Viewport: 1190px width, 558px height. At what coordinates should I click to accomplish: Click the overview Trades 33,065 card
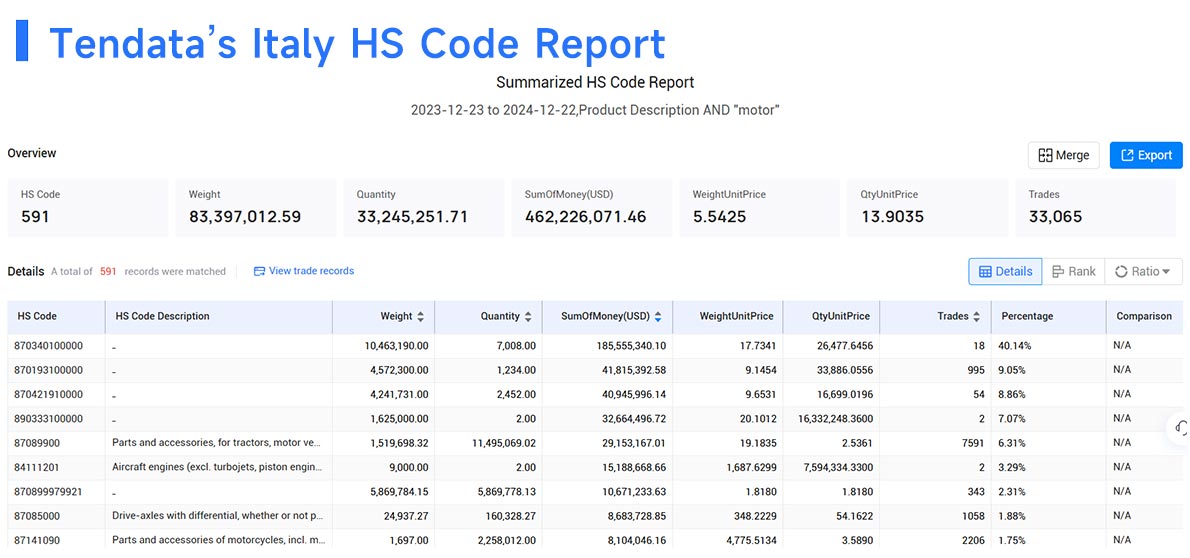[x=1096, y=208]
